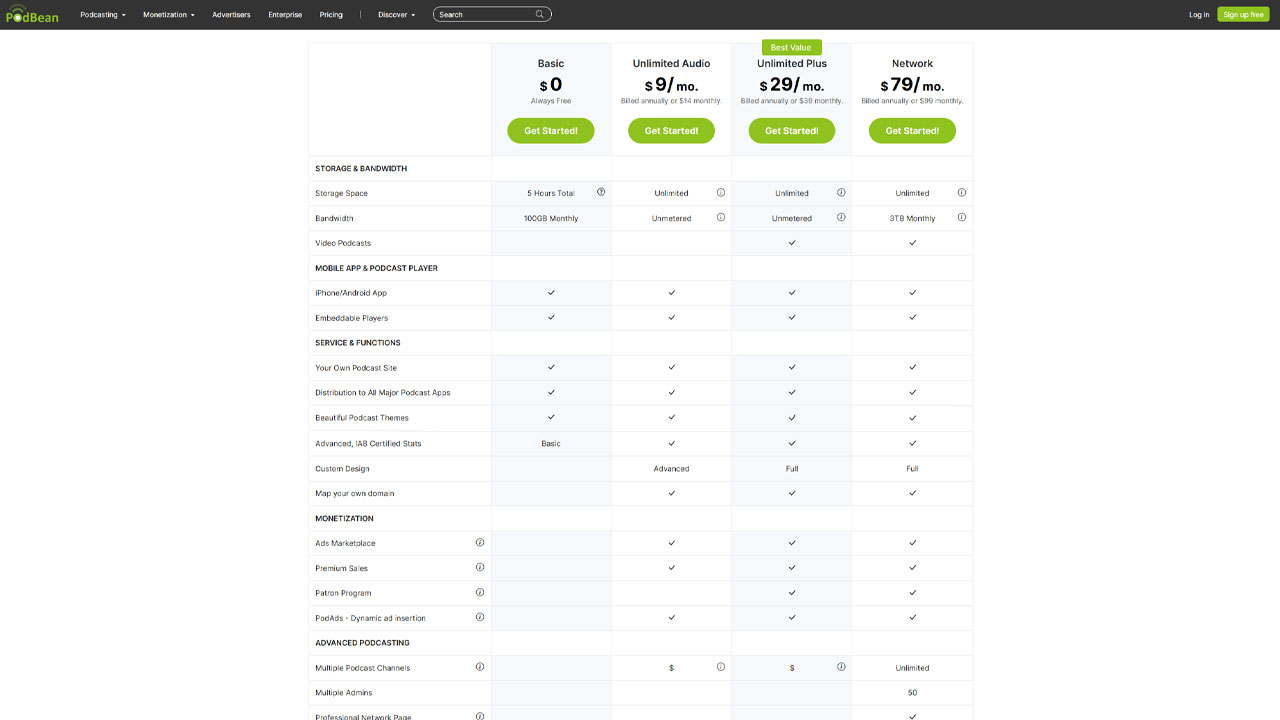Click 'Embeddable Players' row label
Screen dimensions: 1280x720
pos(351,318)
